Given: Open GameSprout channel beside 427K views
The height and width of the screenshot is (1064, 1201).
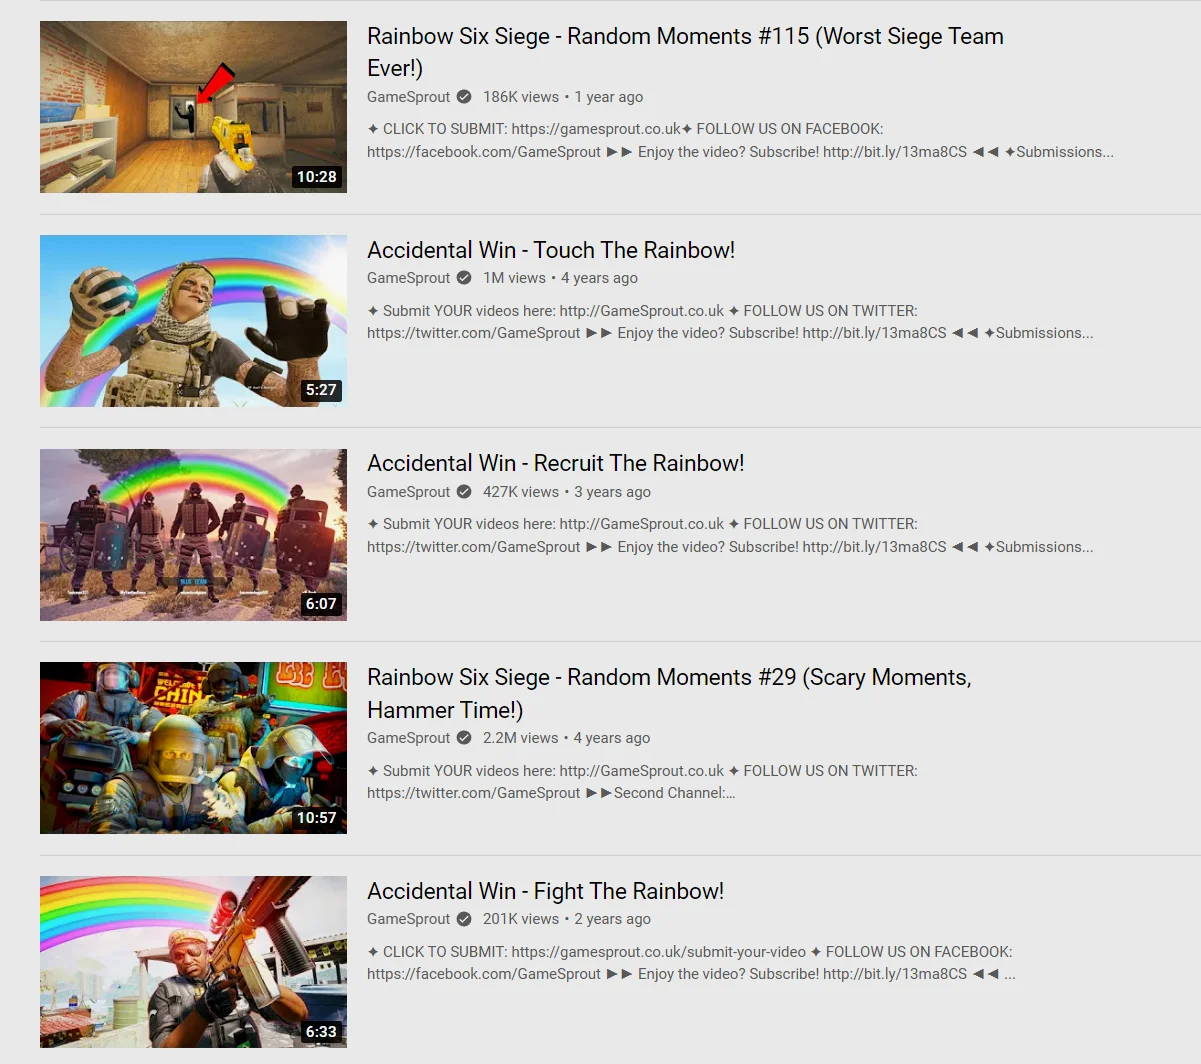Looking at the screenshot, I should click(x=409, y=492).
